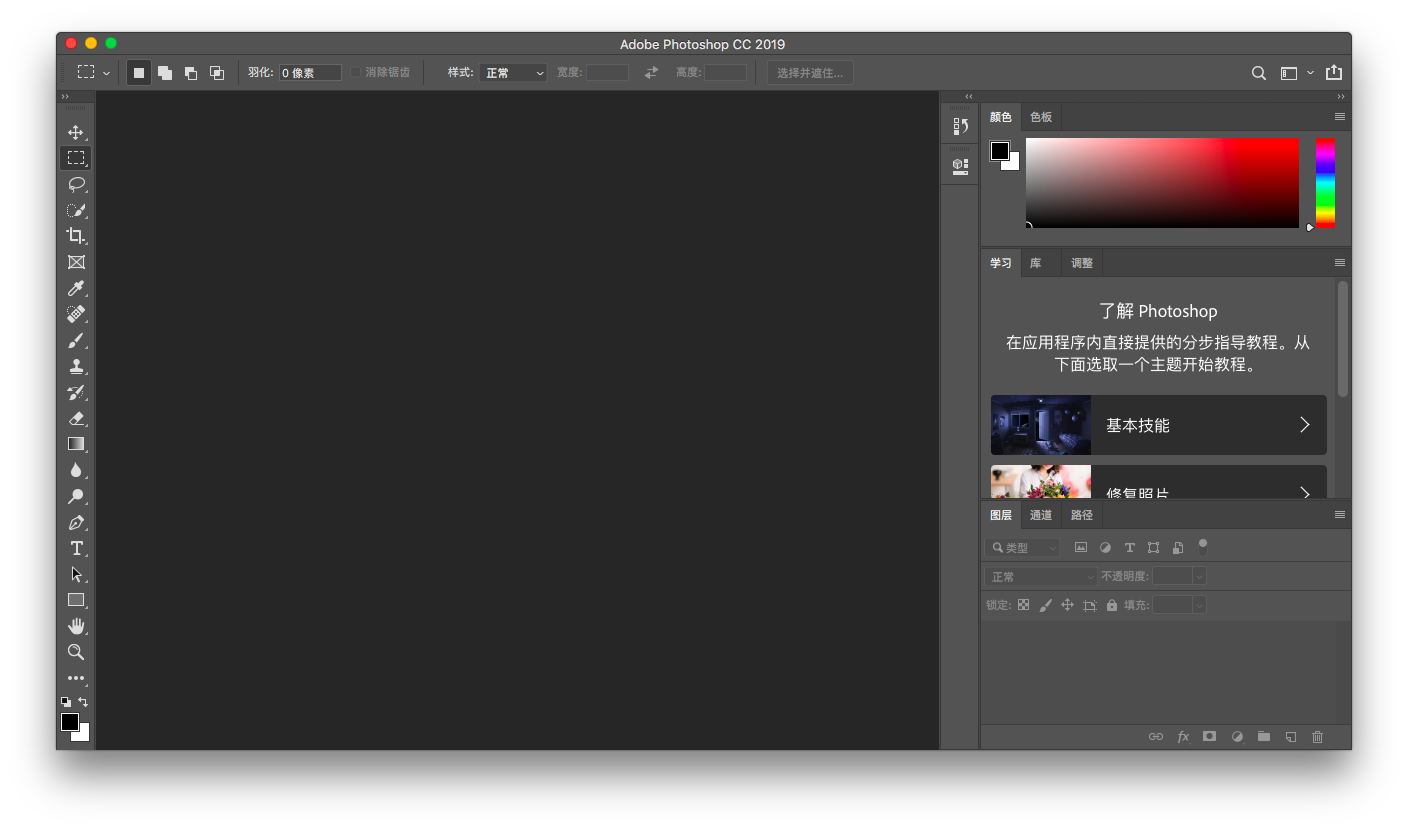Toggle the layer filter on/off switch
The height and width of the screenshot is (830, 1408).
(1202, 546)
